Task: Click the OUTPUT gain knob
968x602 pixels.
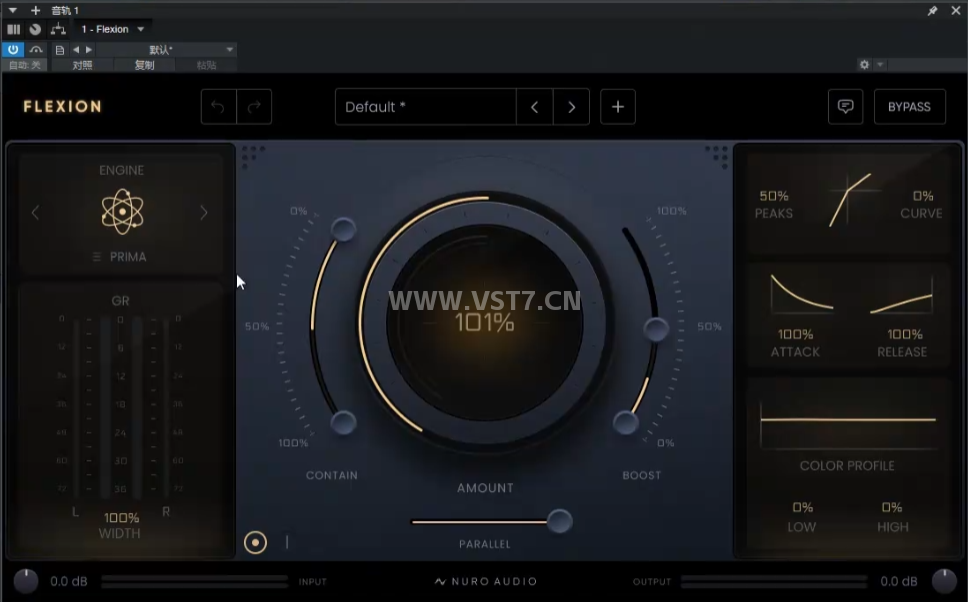Action: (944, 581)
